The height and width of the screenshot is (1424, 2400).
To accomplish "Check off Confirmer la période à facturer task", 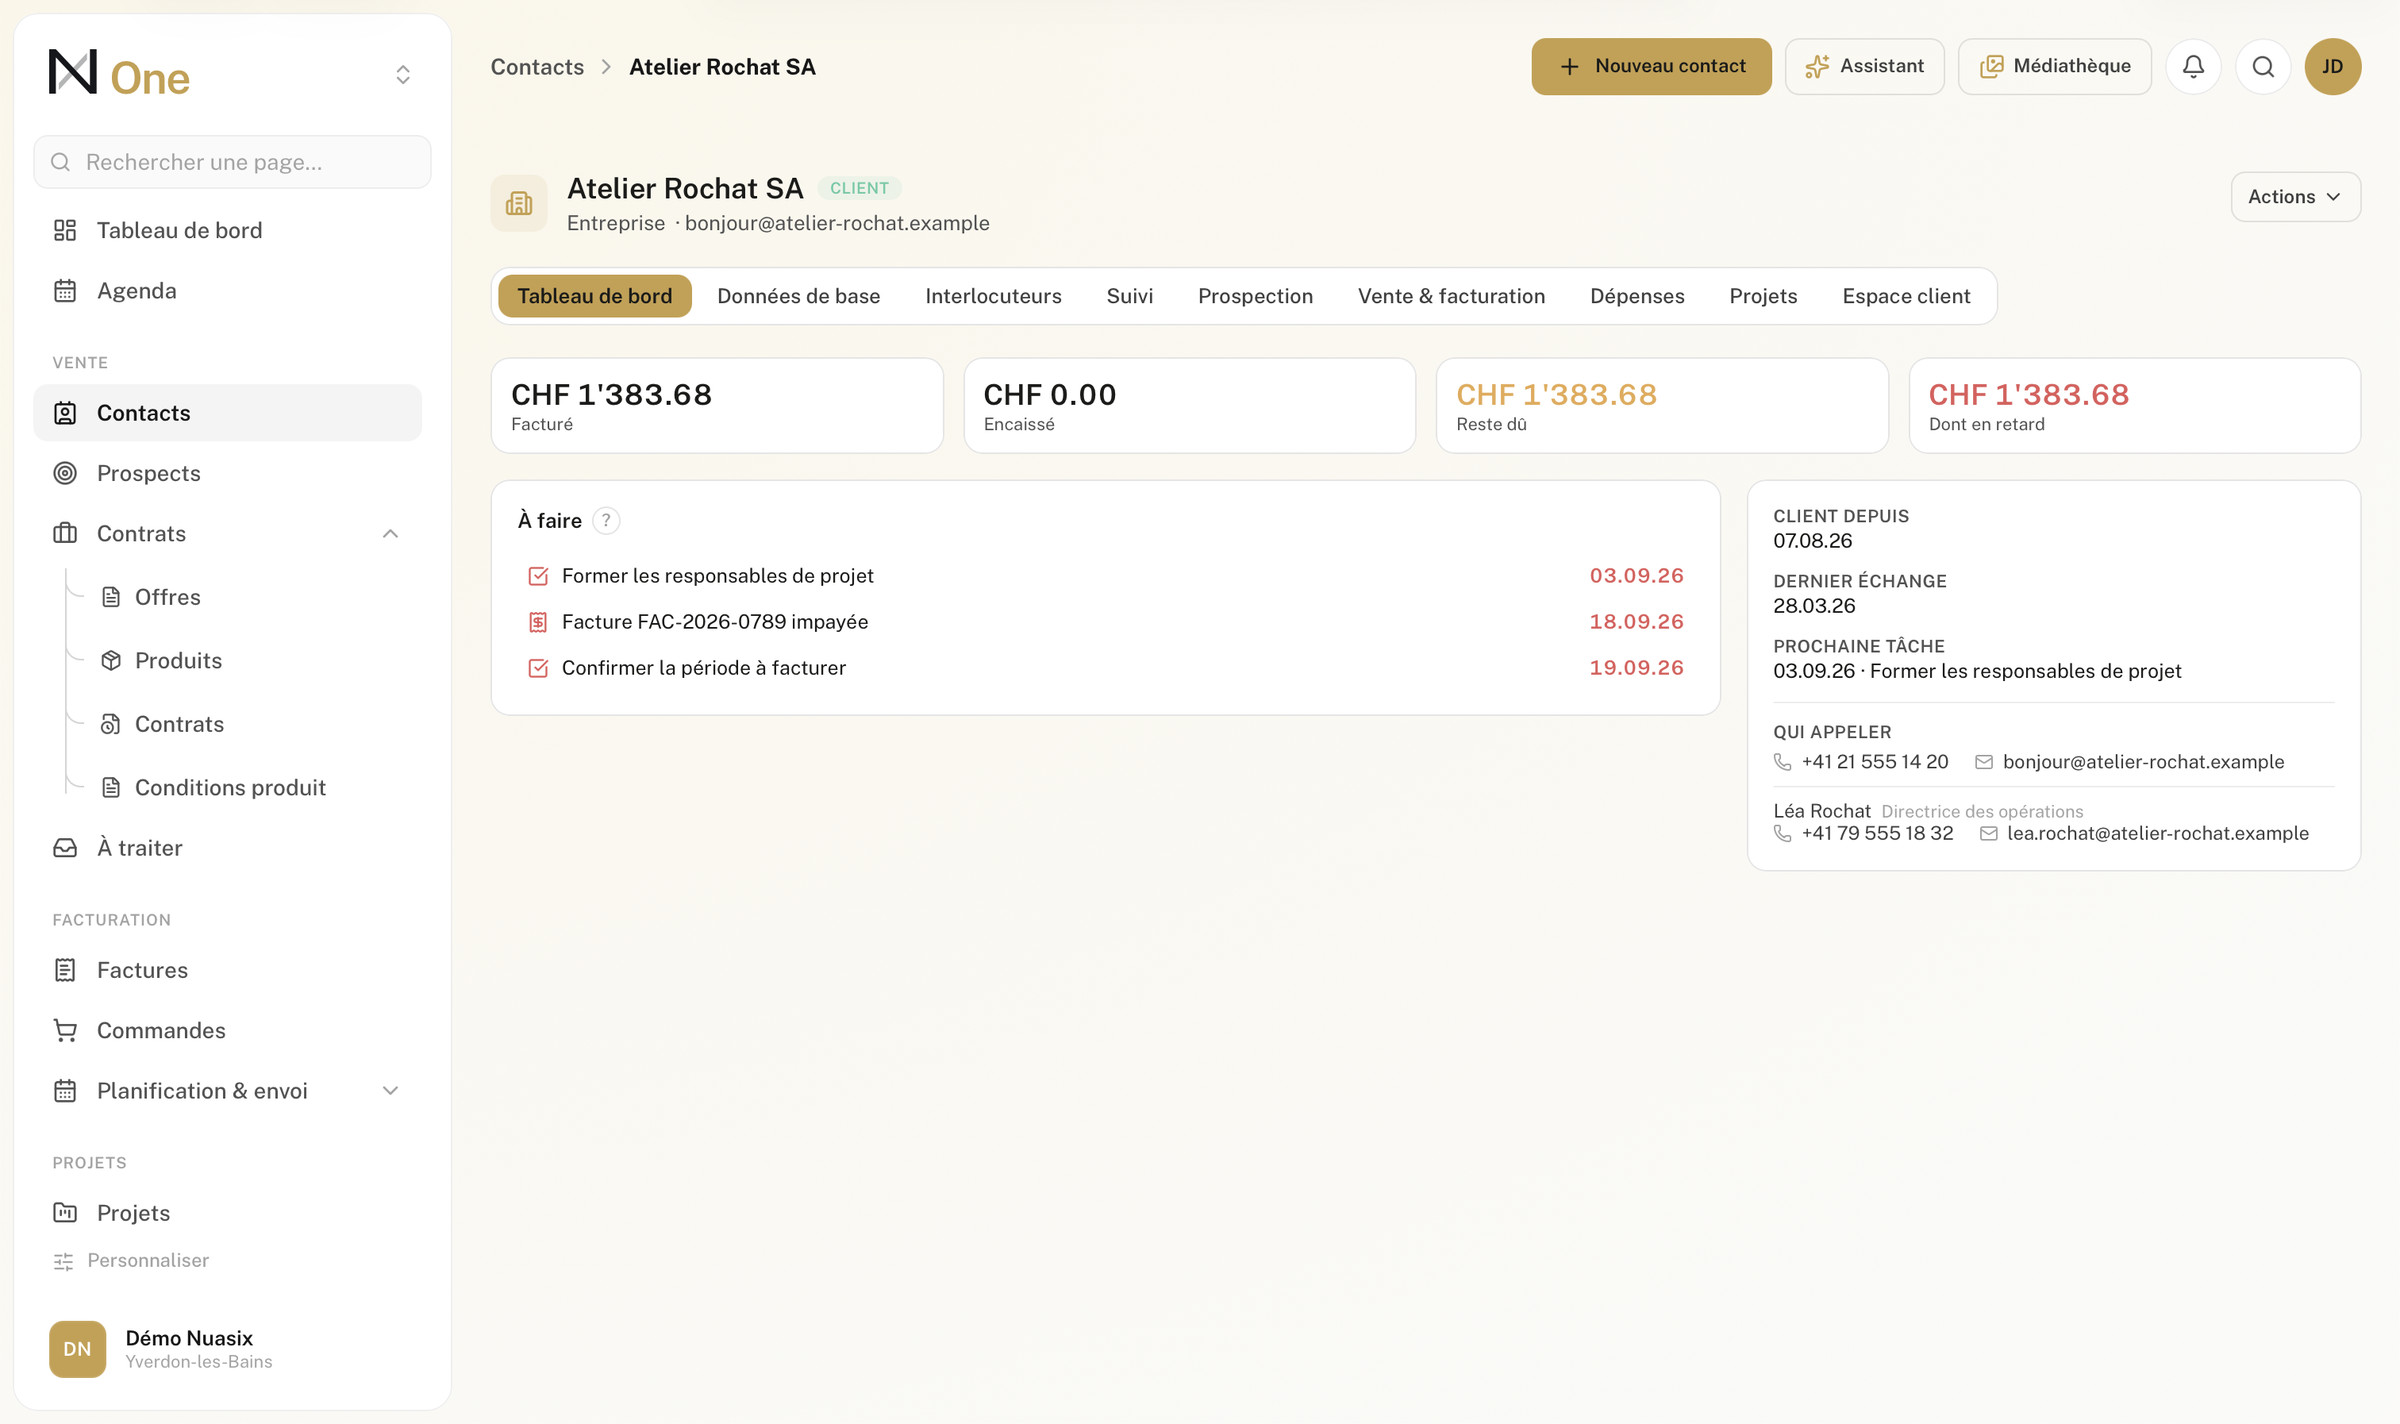I will [538, 668].
